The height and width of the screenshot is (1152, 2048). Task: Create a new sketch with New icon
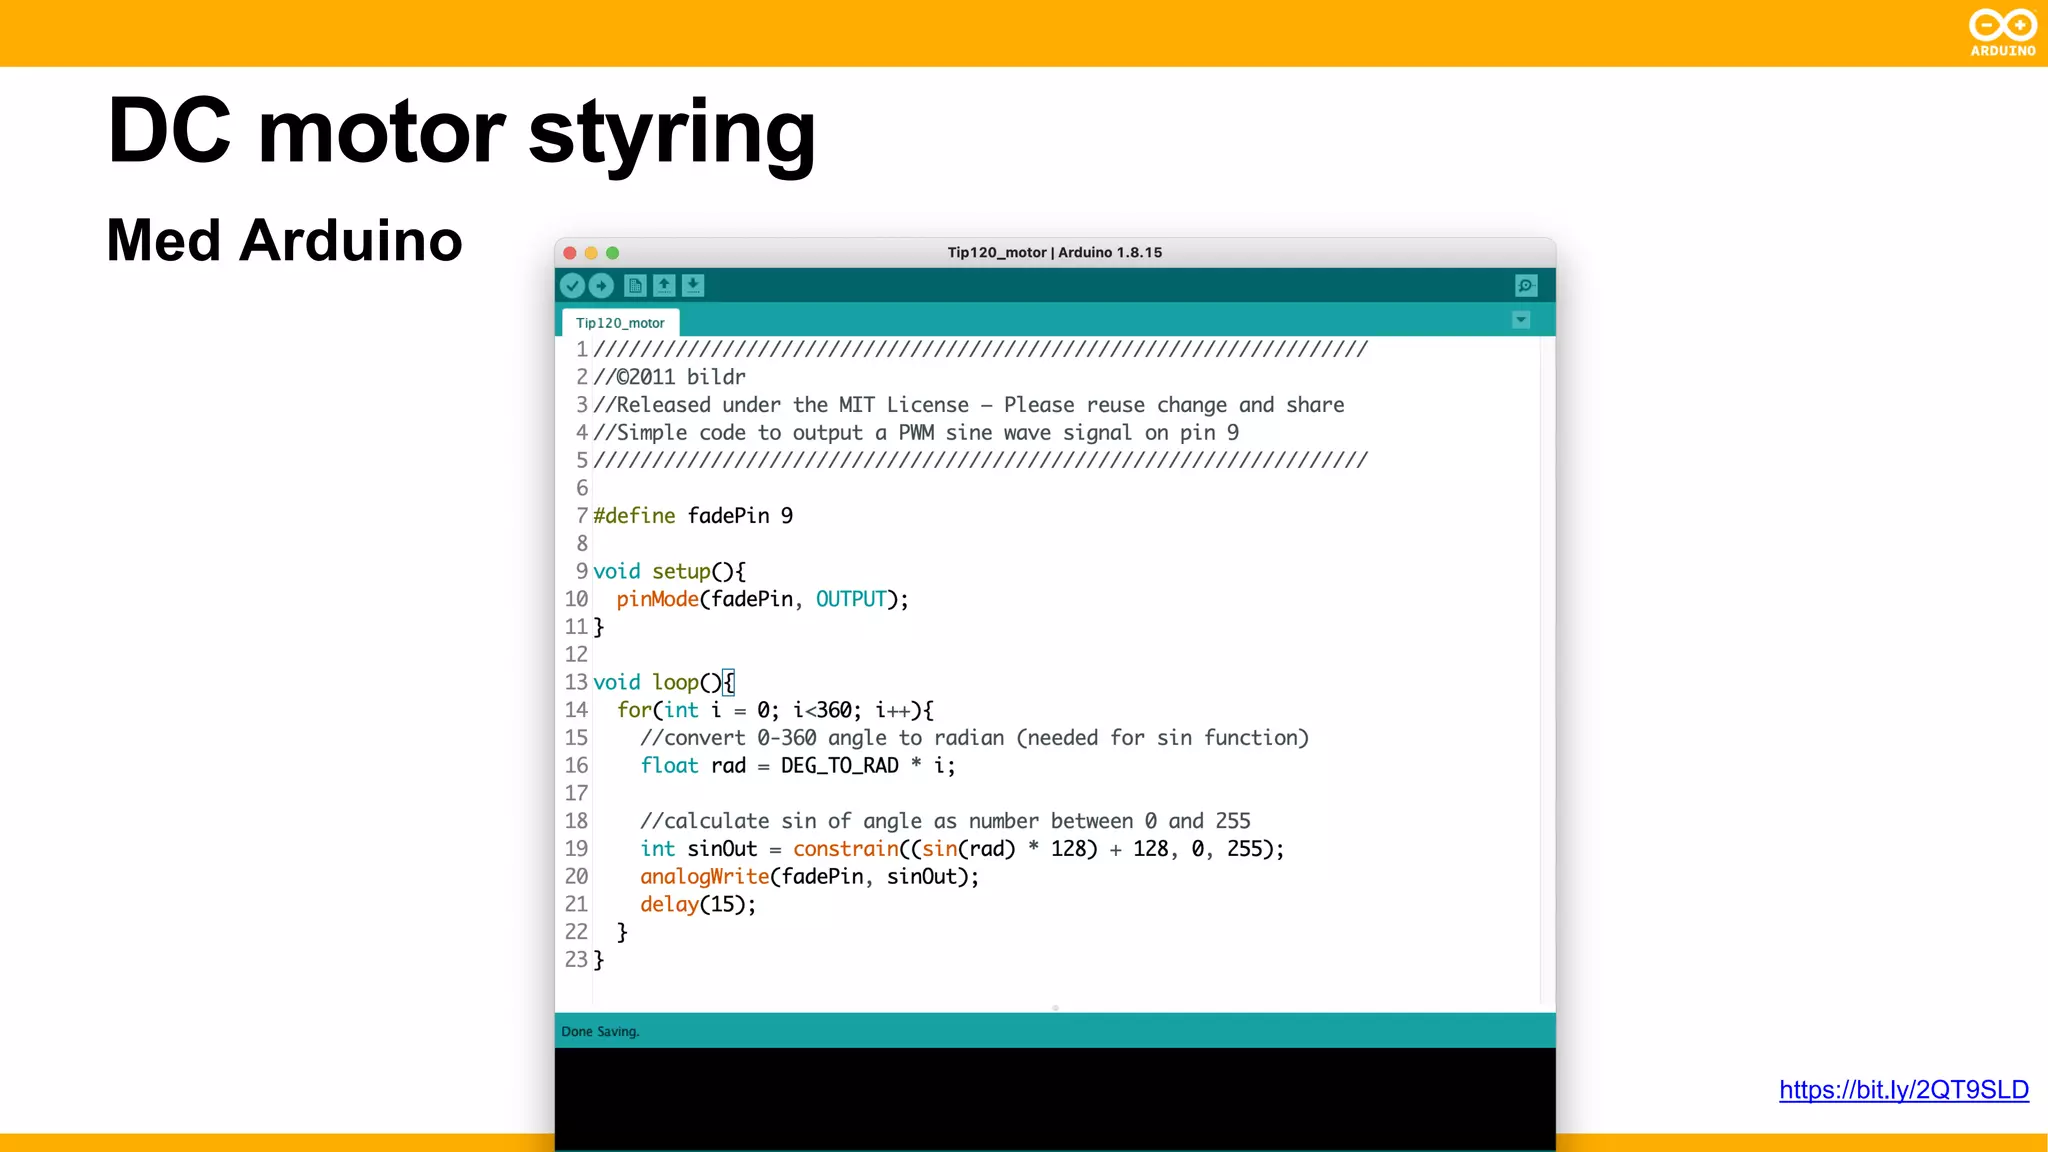click(x=635, y=286)
